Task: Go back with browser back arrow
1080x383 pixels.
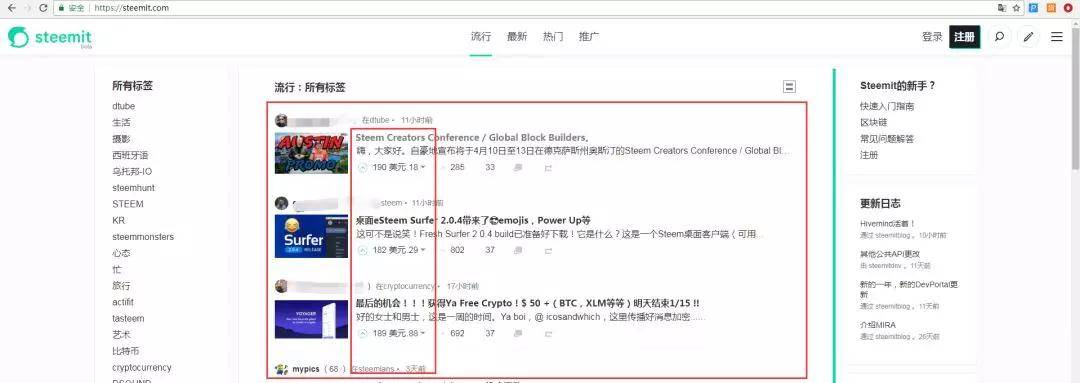Action: (x=11, y=8)
